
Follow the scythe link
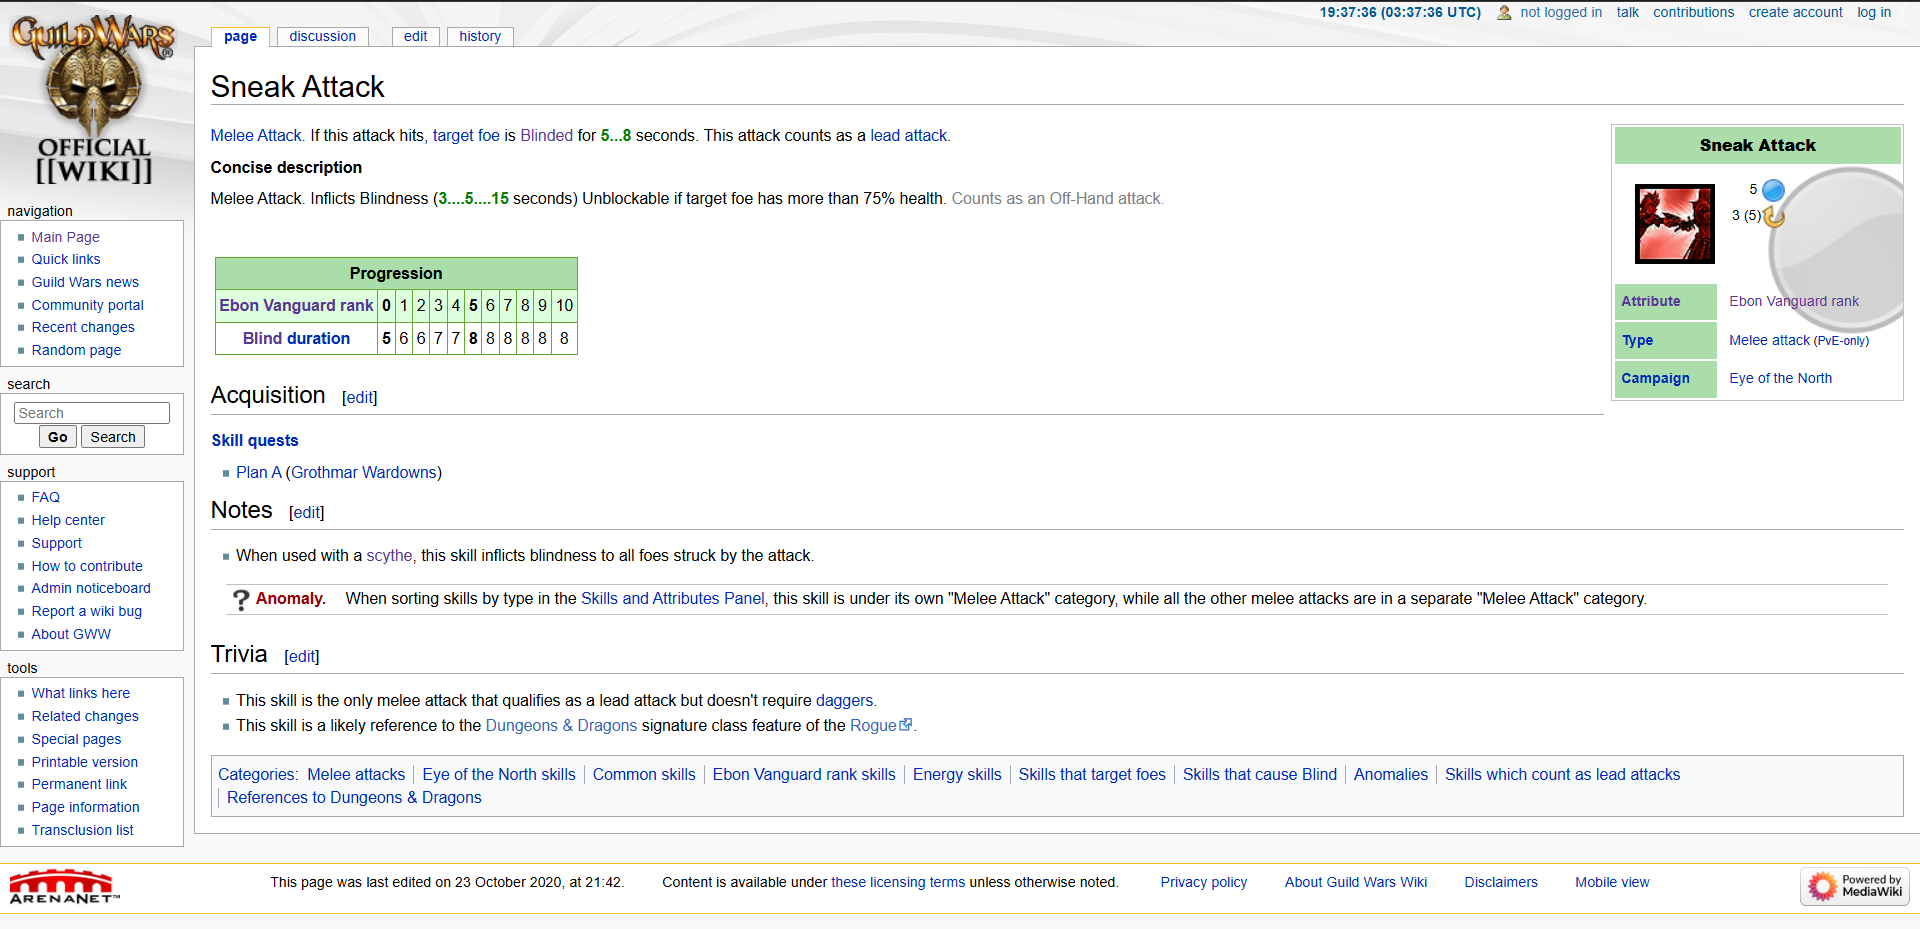(389, 555)
